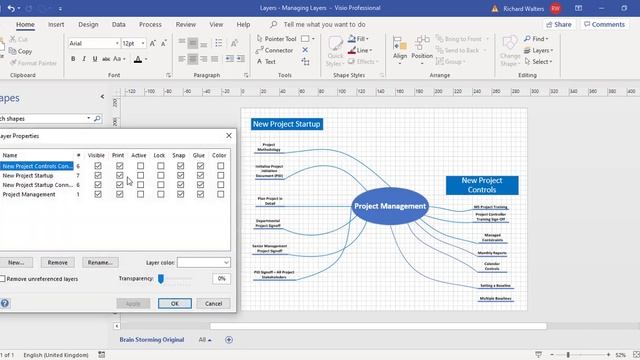Open Quick Styles gallery
640x360 pixels.
[335, 52]
